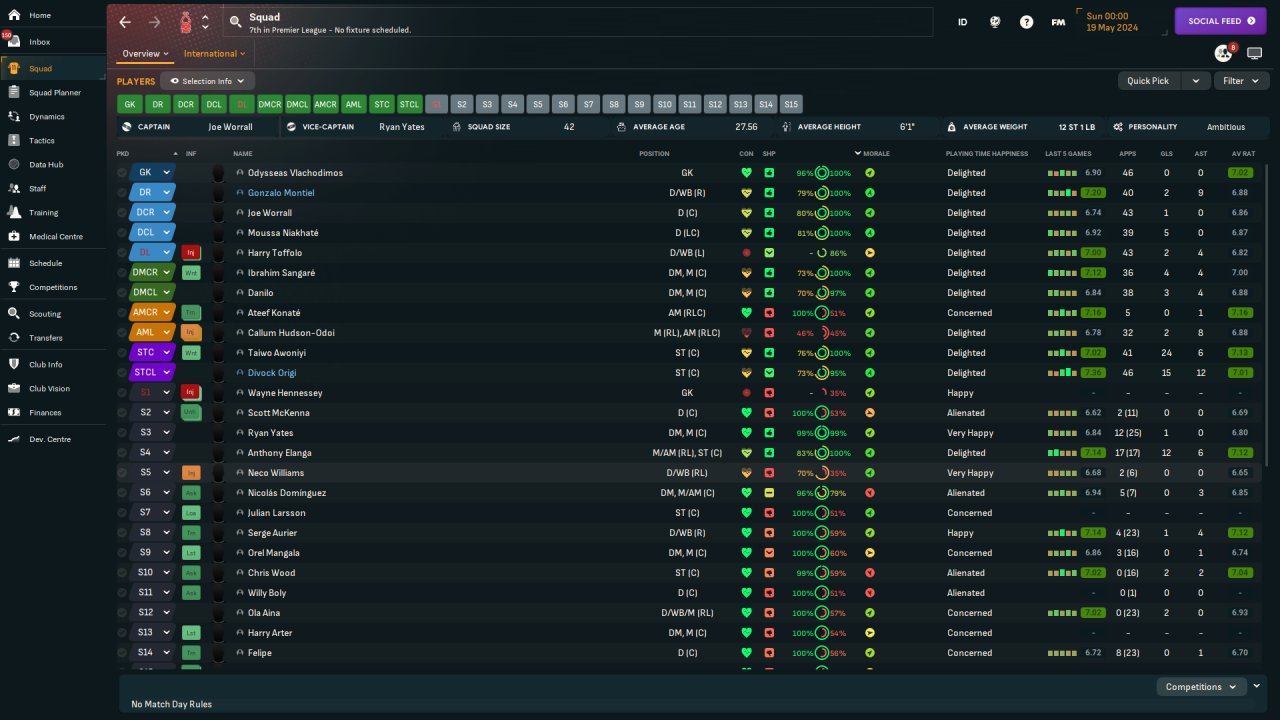This screenshot has height=720, width=1280.
Task: Tick the selection circle for Moussa Niakhaté
Action: pyautogui.click(x=122, y=233)
